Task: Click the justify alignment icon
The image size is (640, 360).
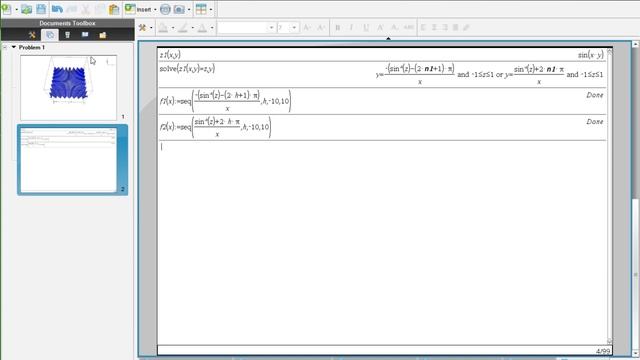Action: 456,28
